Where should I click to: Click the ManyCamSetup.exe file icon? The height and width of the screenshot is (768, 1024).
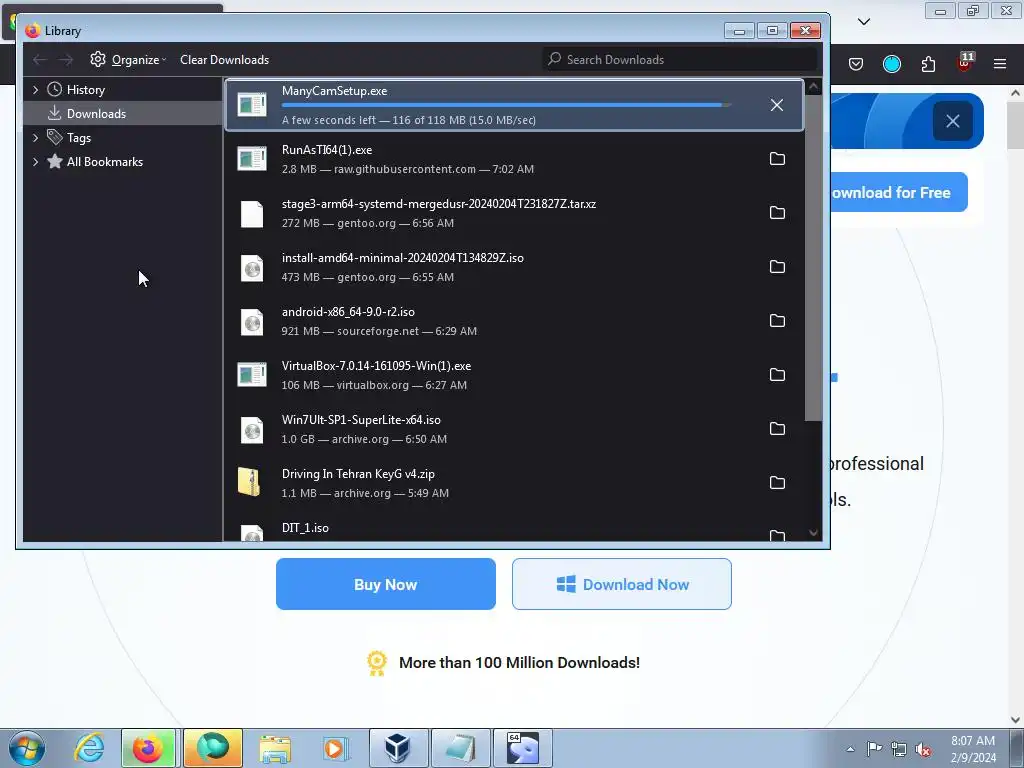[x=252, y=104]
